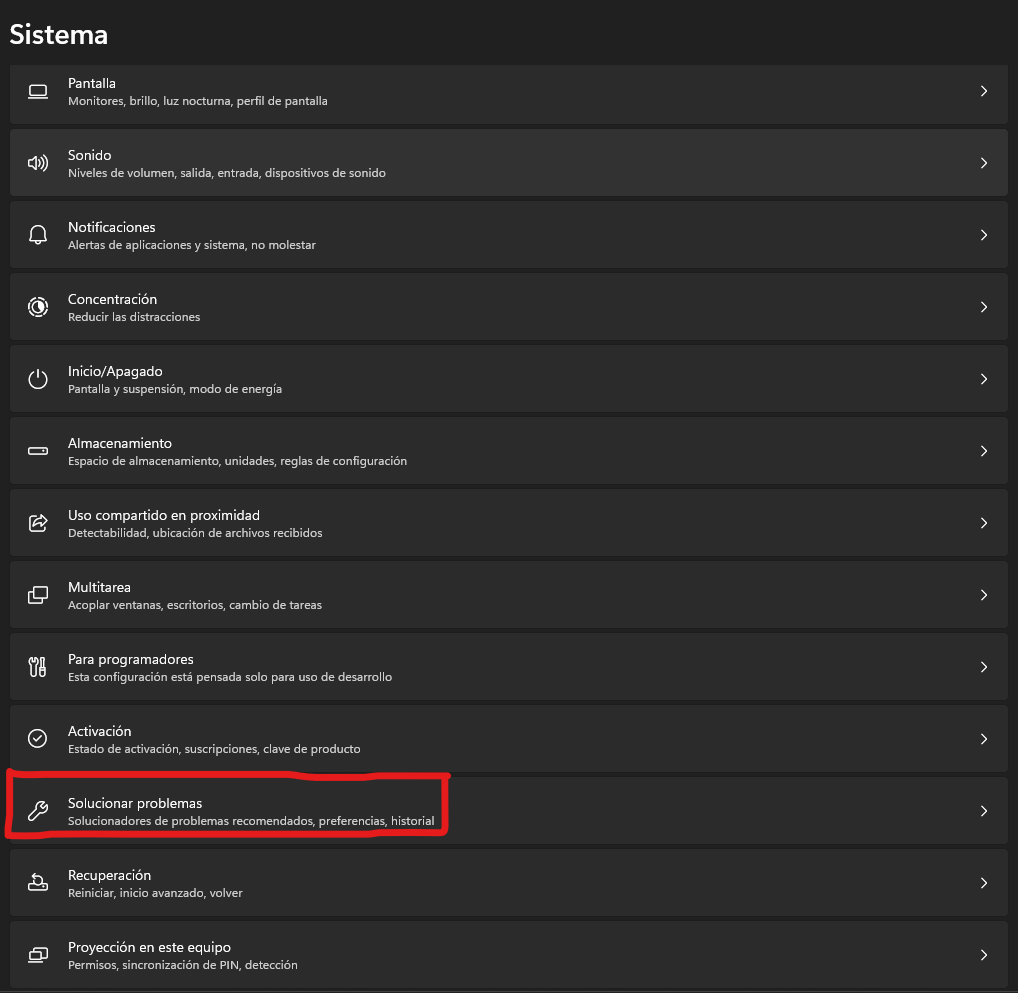Click the Activación checkmark icon

point(38,738)
